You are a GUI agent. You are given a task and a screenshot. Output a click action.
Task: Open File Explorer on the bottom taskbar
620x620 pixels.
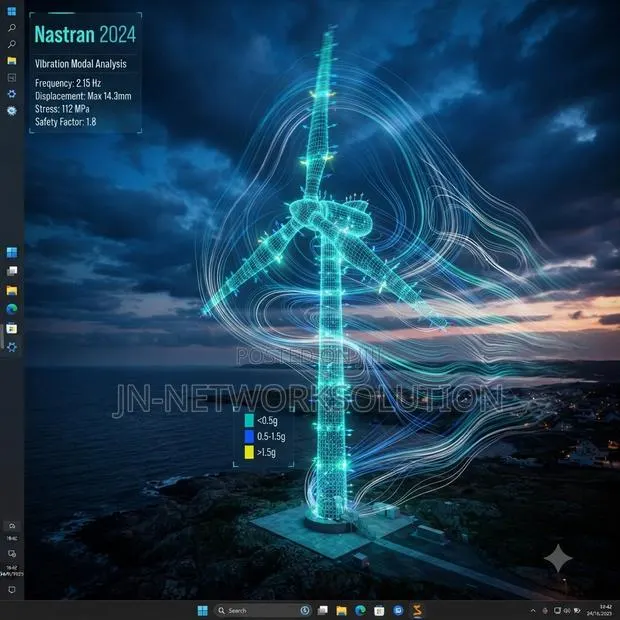tap(341, 611)
